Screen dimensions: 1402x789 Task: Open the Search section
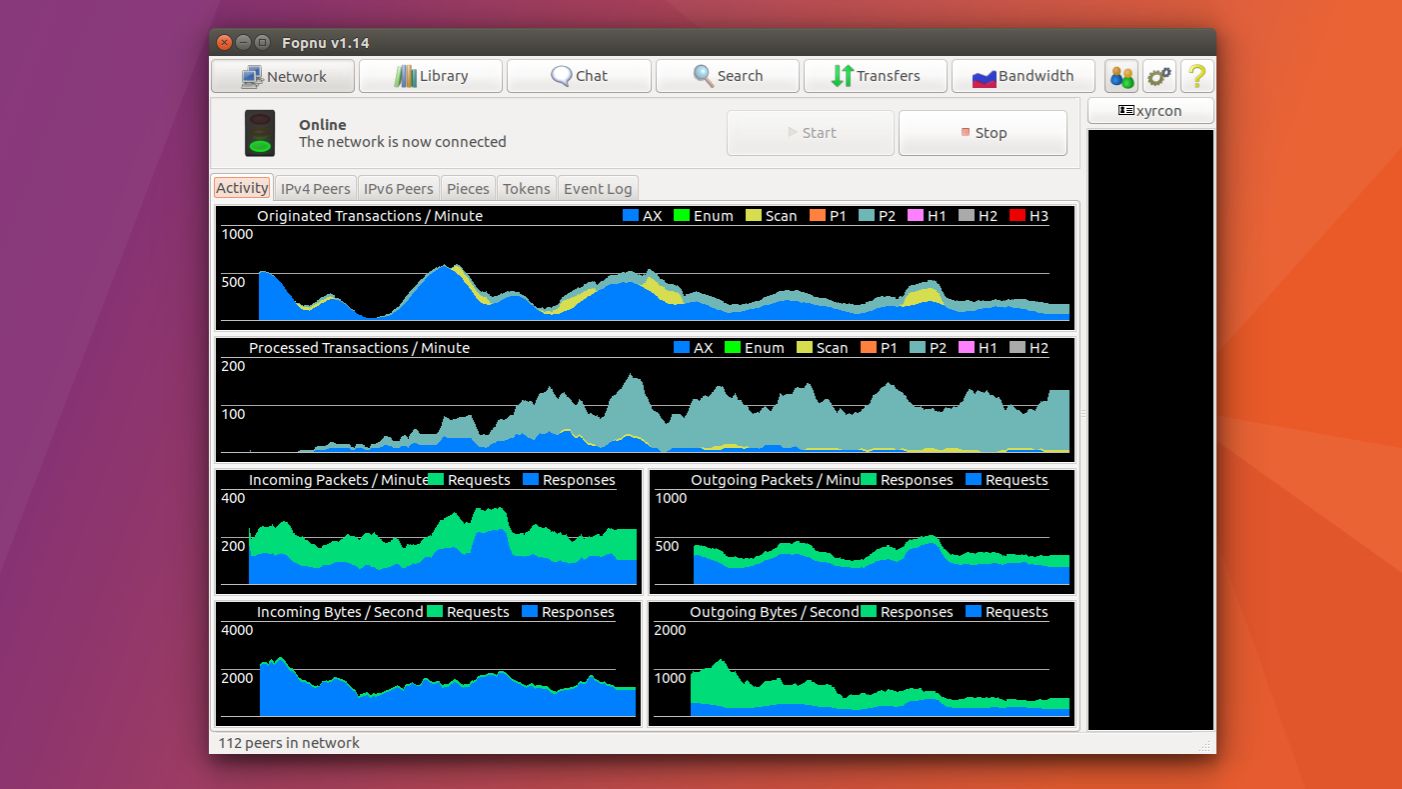[727, 76]
